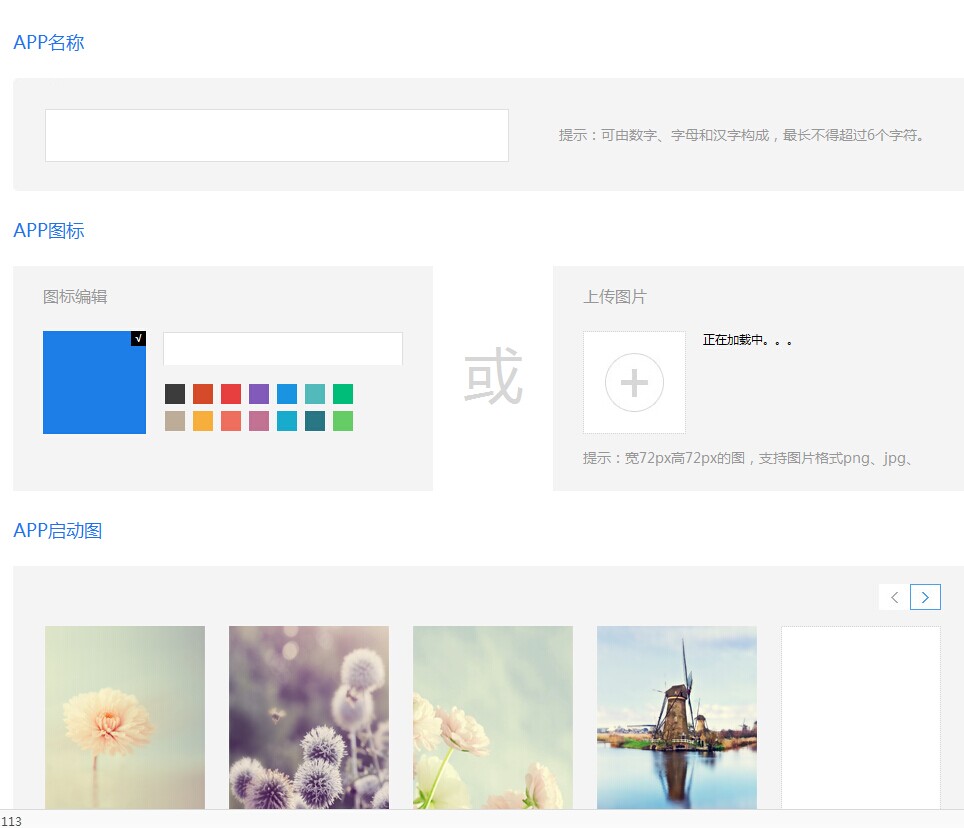964x828 pixels.
Task: Go to previous launch images with left arrow
Action: point(895,597)
